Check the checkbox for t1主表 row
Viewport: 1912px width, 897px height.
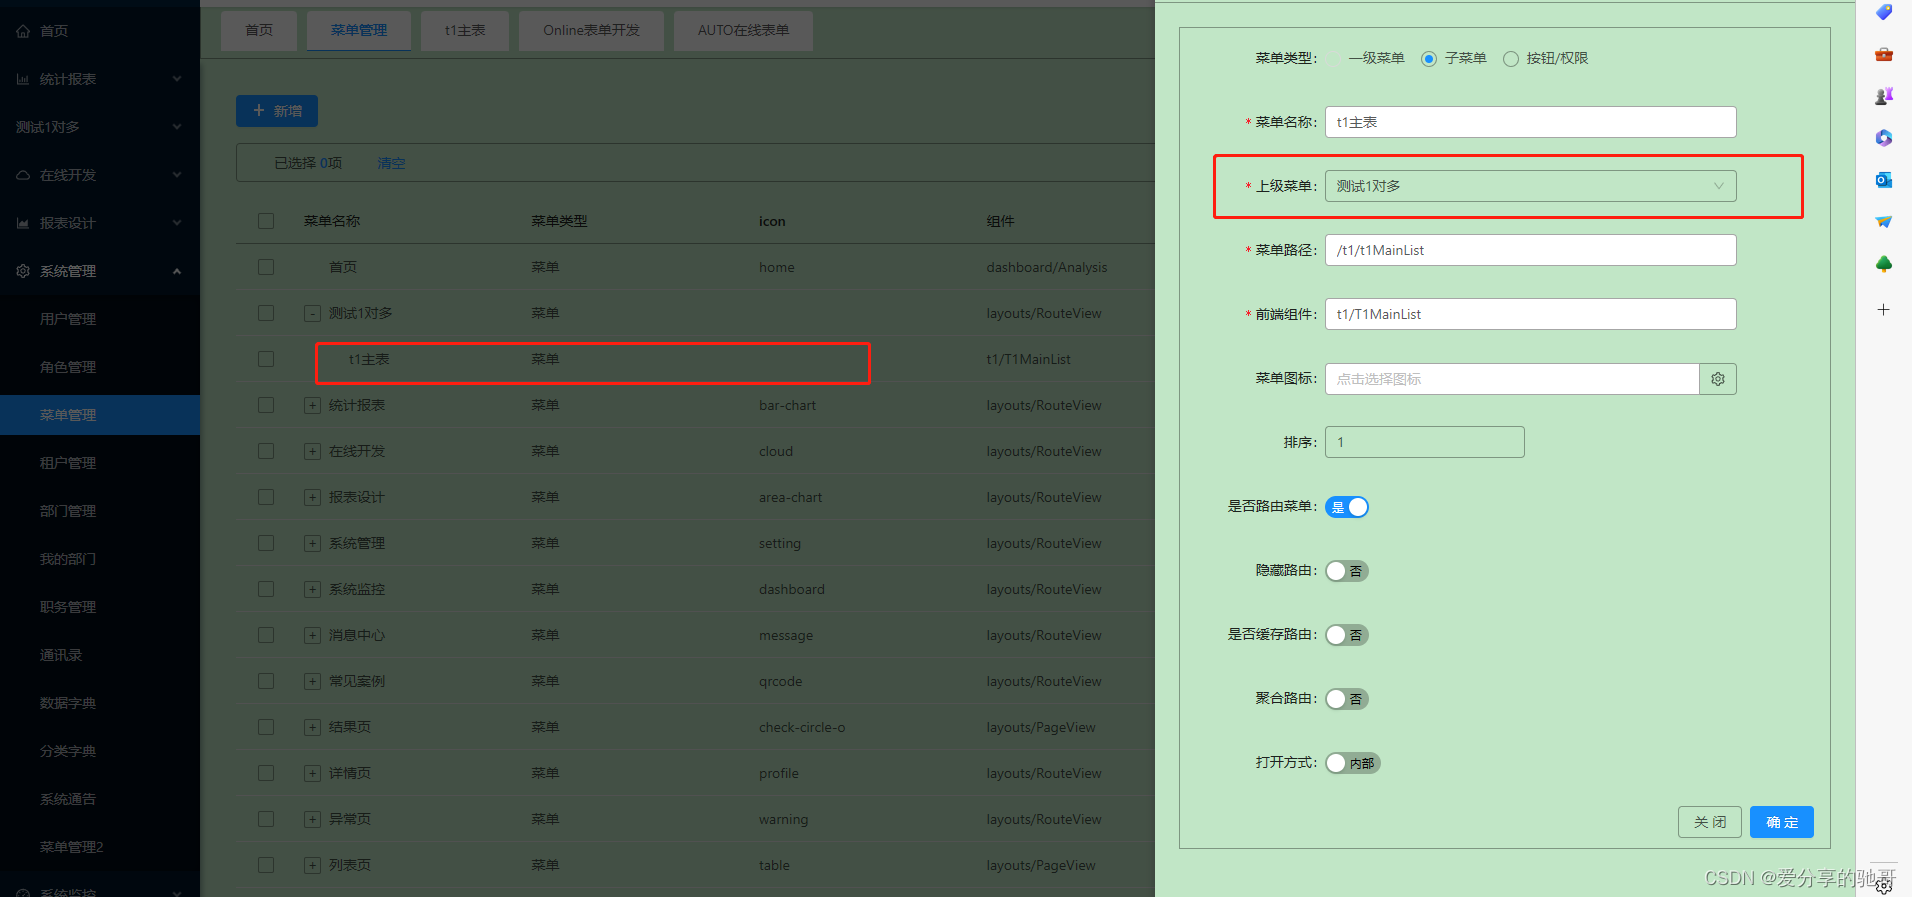[266, 359]
